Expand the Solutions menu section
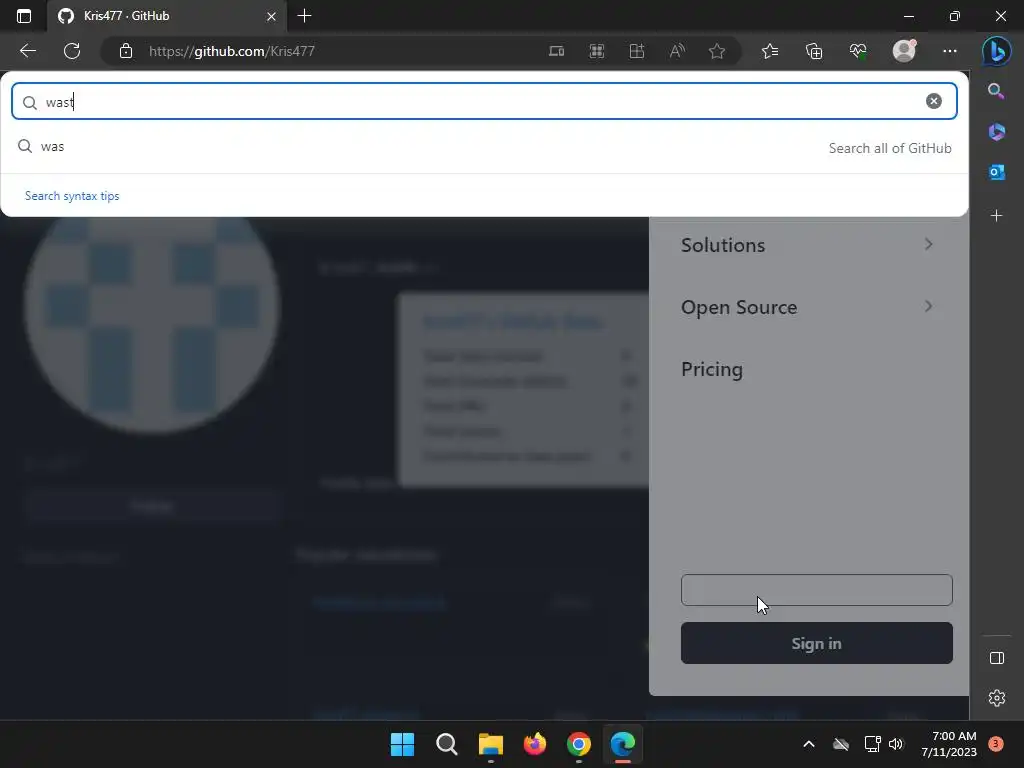The width and height of the screenshot is (1024, 768). 807,245
